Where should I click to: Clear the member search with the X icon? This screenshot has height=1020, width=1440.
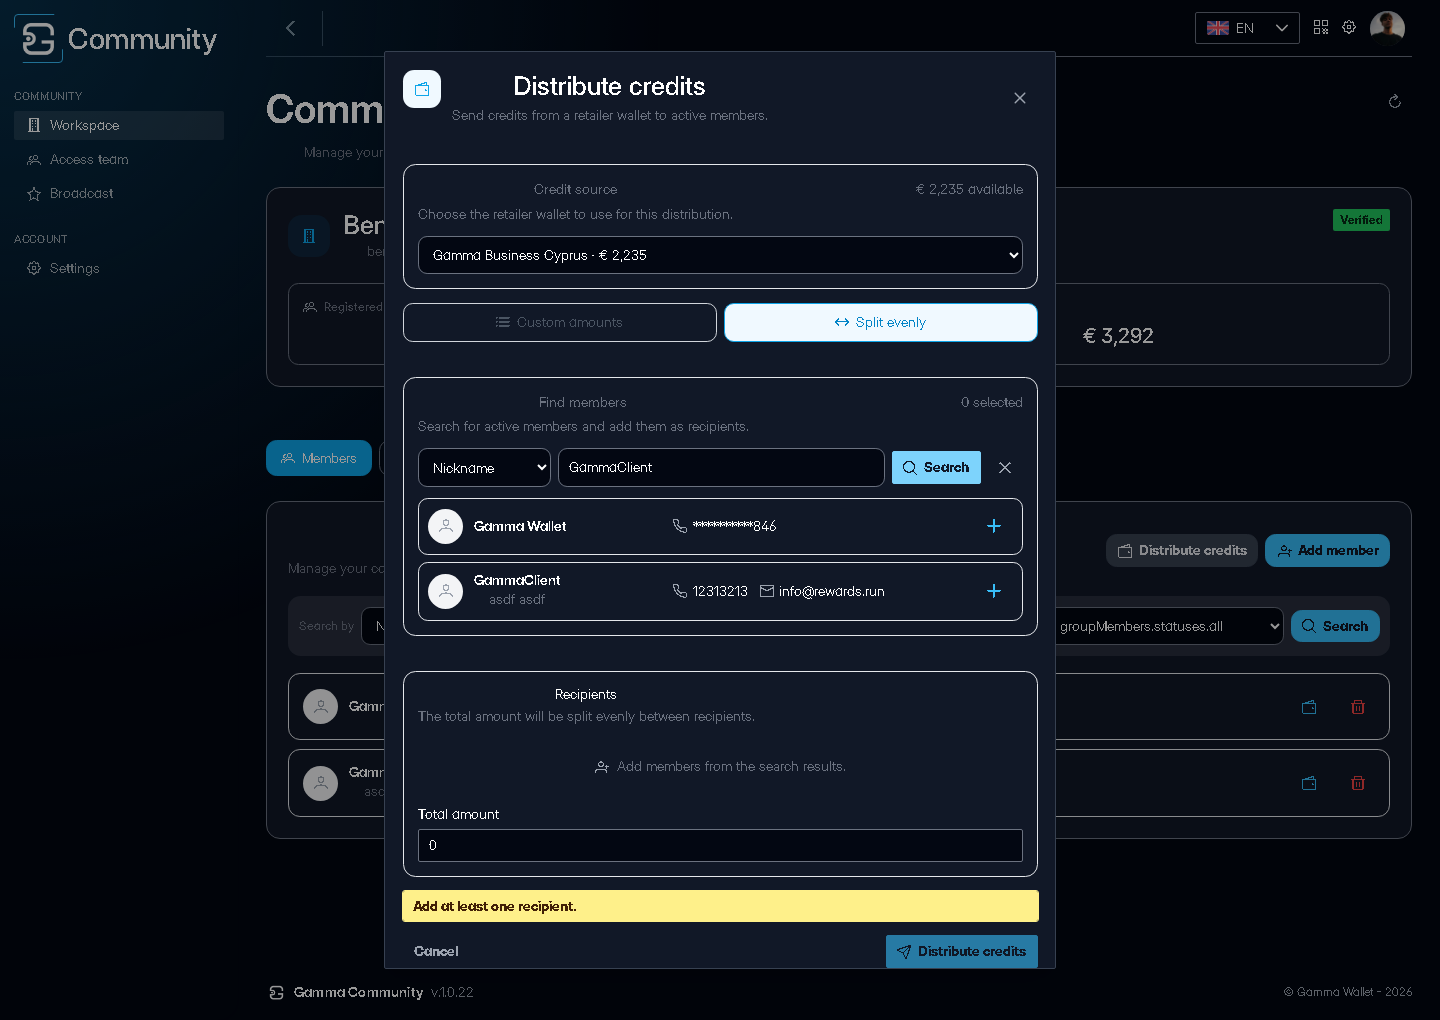click(x=1005, y=468)
